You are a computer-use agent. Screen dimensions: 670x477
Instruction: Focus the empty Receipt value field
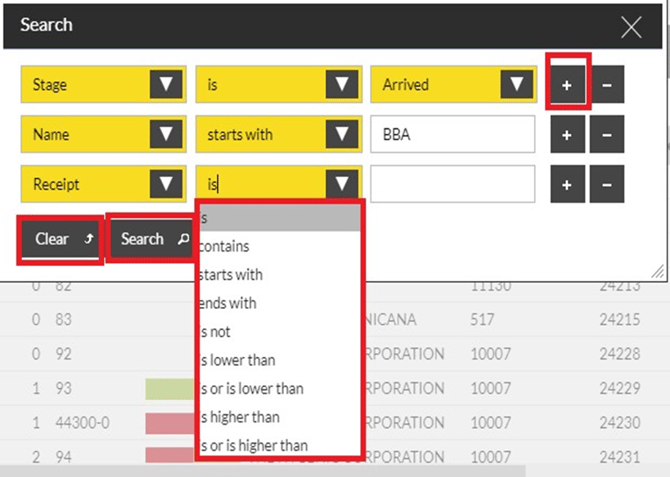click(452, 184)
